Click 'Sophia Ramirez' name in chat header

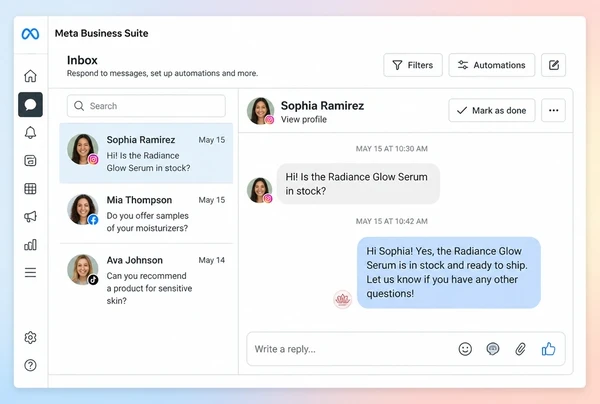tap(322, 106)
